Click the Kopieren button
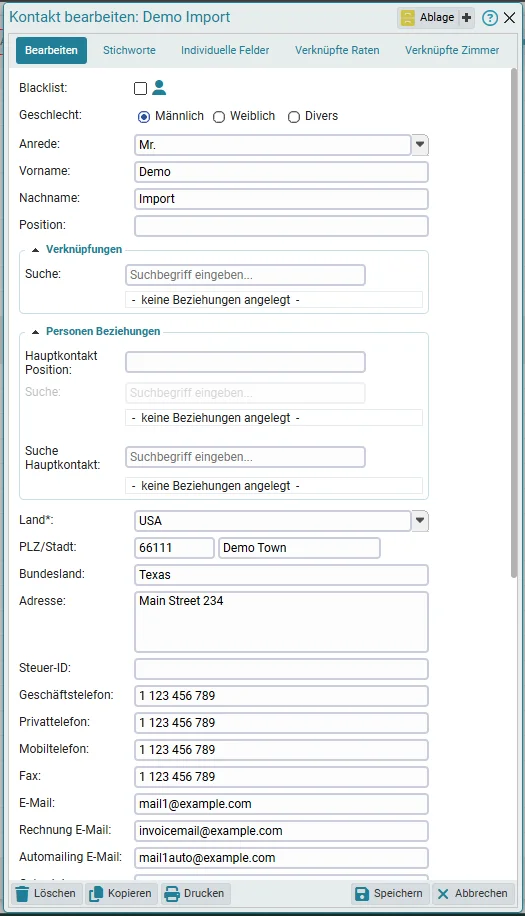The height and width of the screenshot is (916, 525). (121, 893)
